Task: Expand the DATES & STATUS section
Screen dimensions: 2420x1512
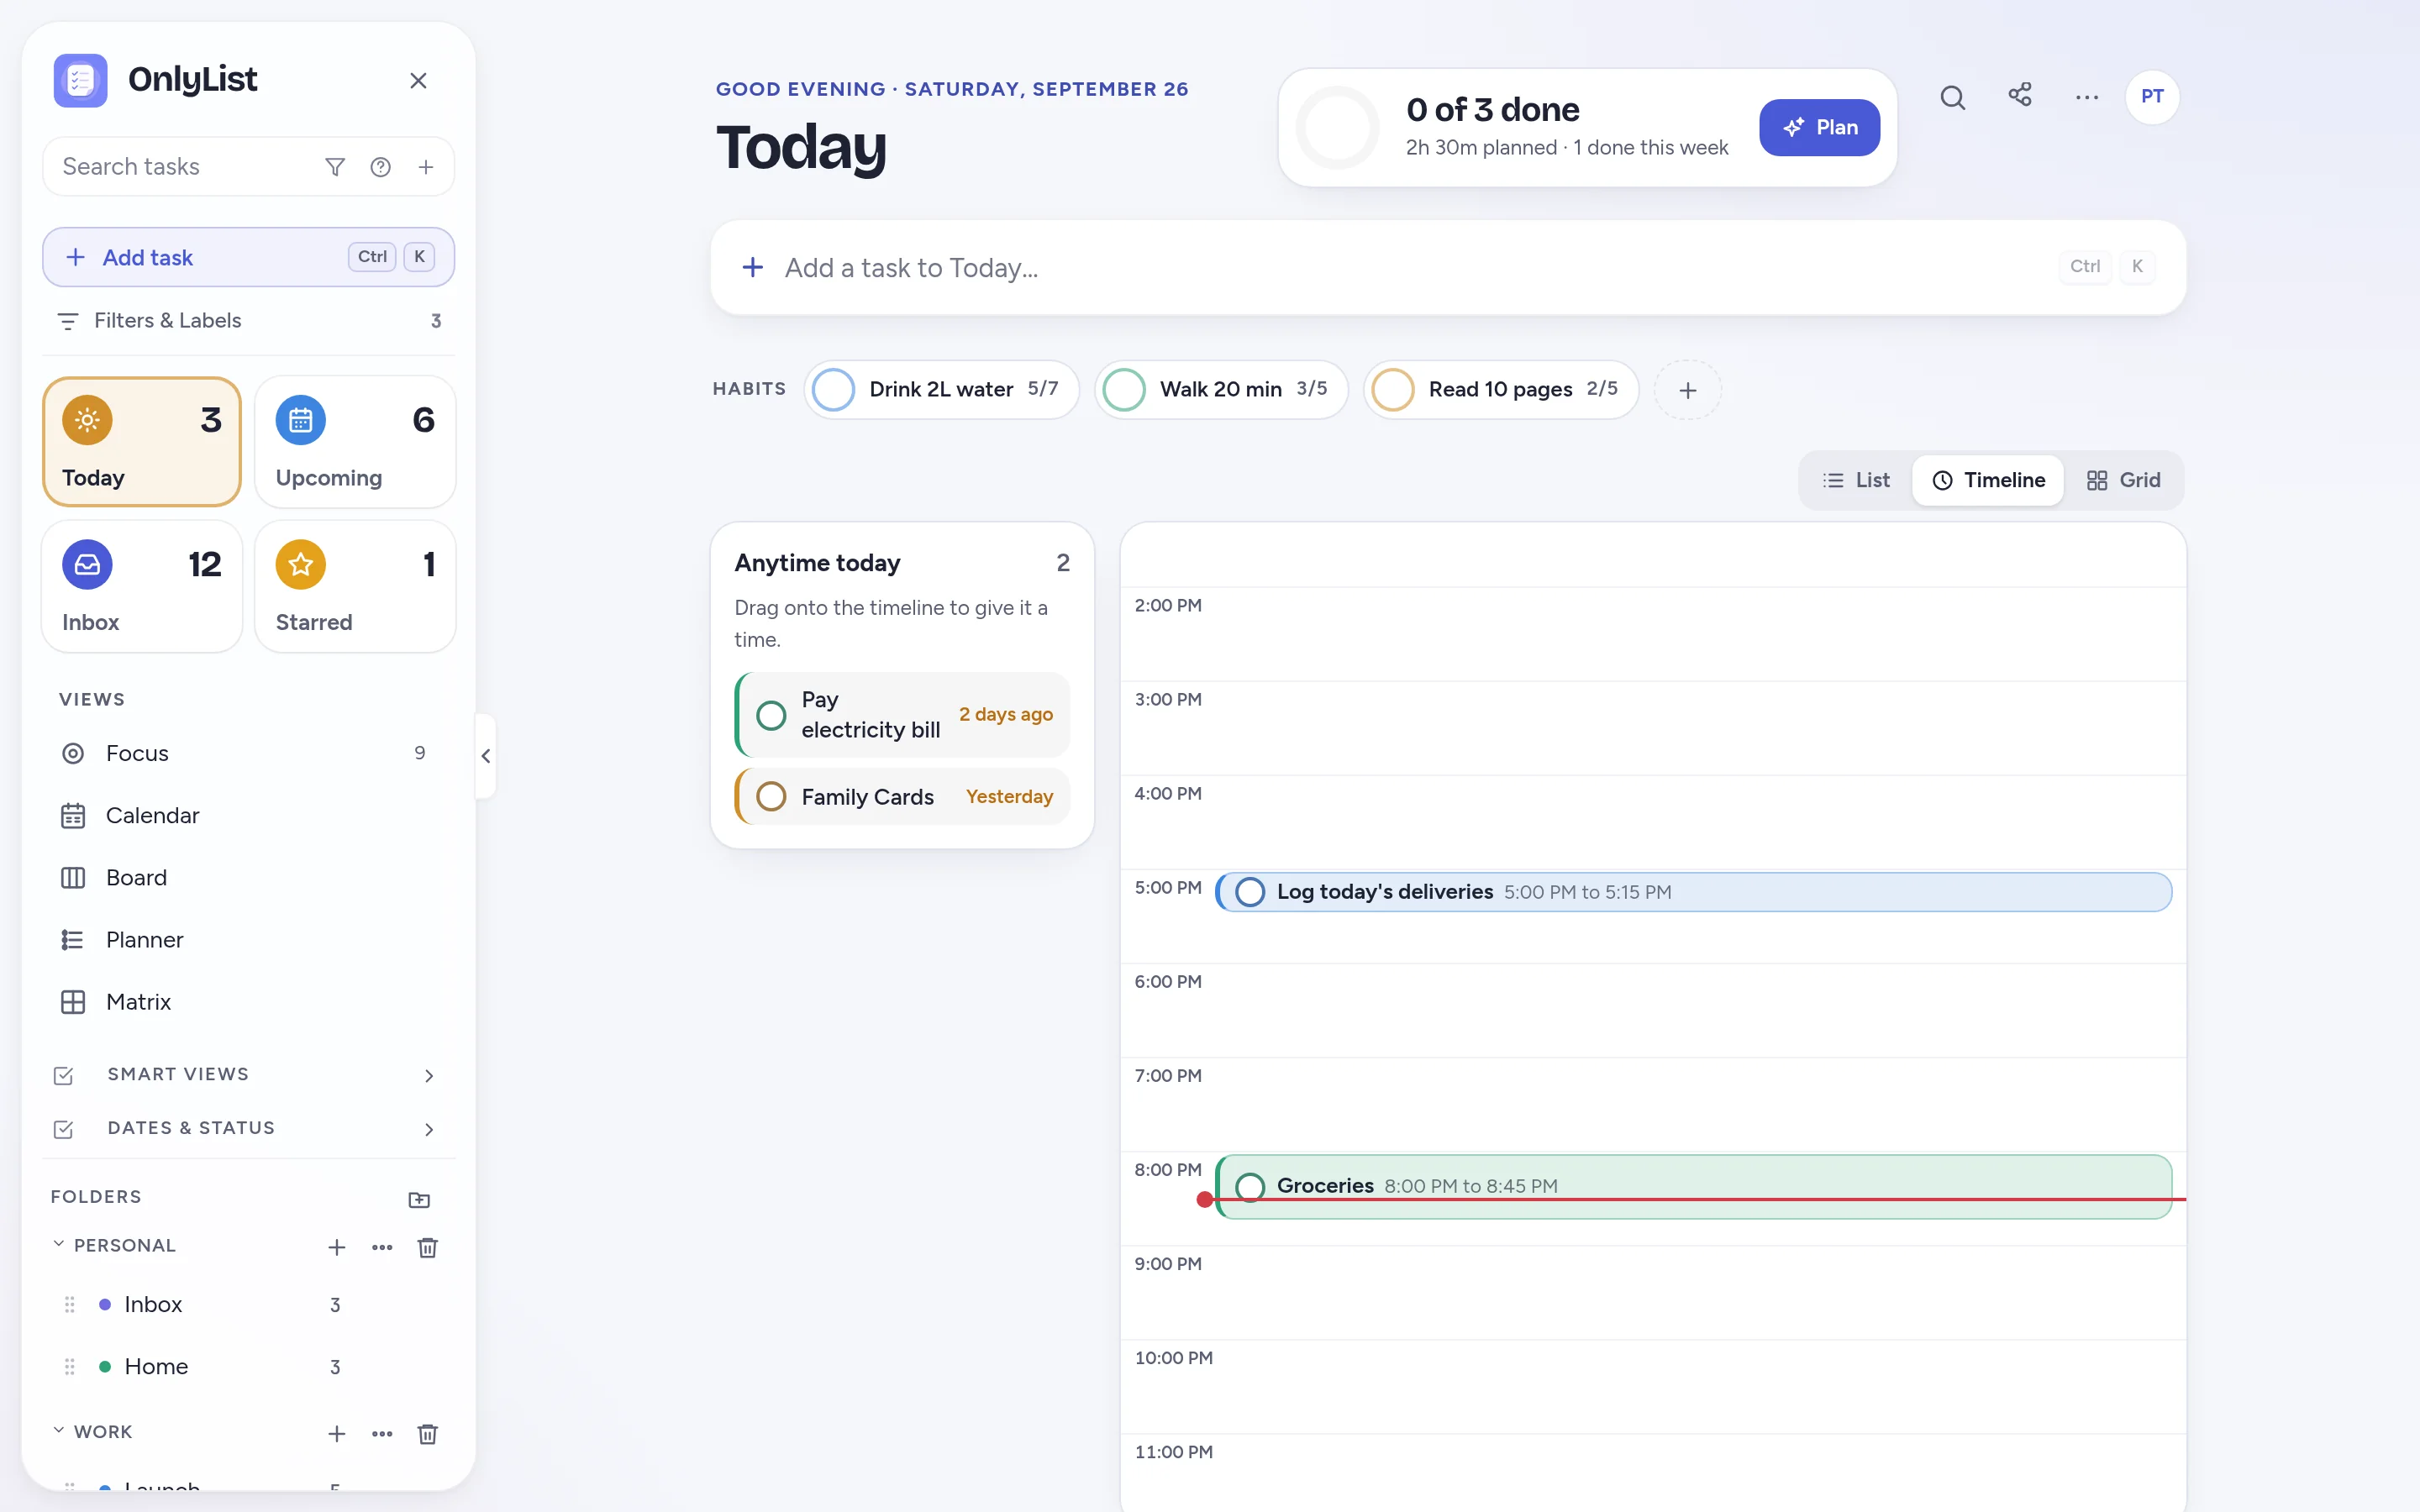Action: pyautogui.click(x=248, y=1129)
